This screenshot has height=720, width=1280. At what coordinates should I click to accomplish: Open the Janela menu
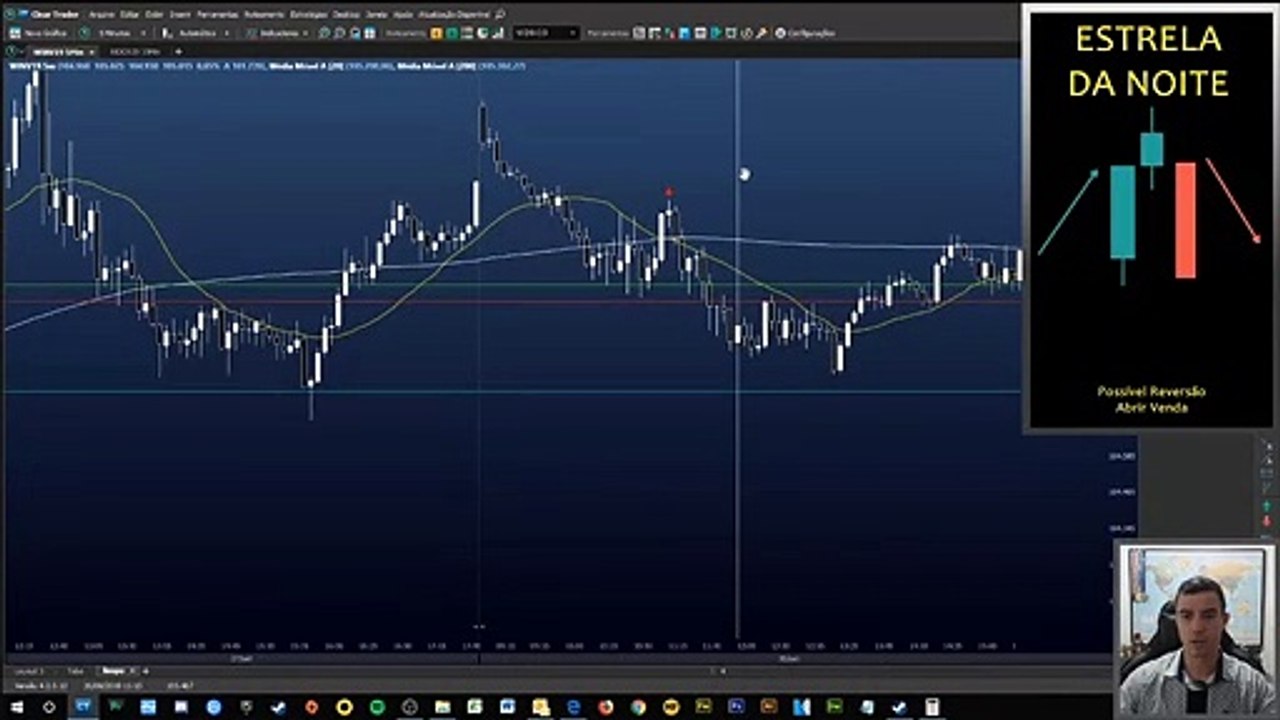376,15
